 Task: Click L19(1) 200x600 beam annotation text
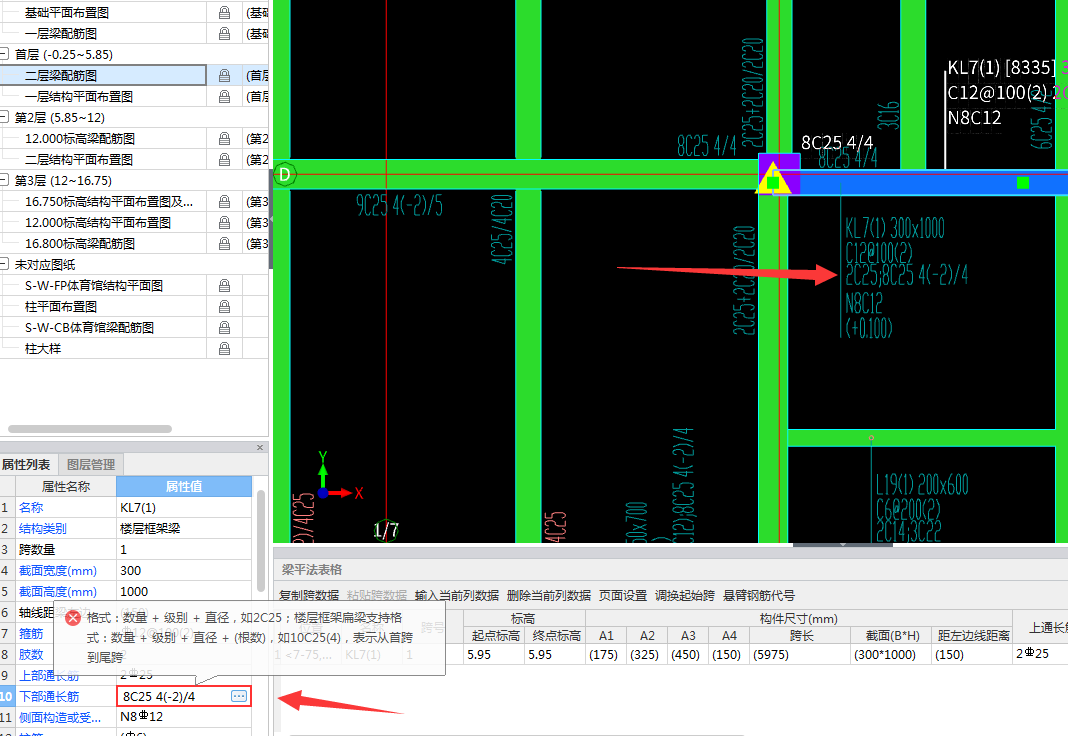[922, 485]
